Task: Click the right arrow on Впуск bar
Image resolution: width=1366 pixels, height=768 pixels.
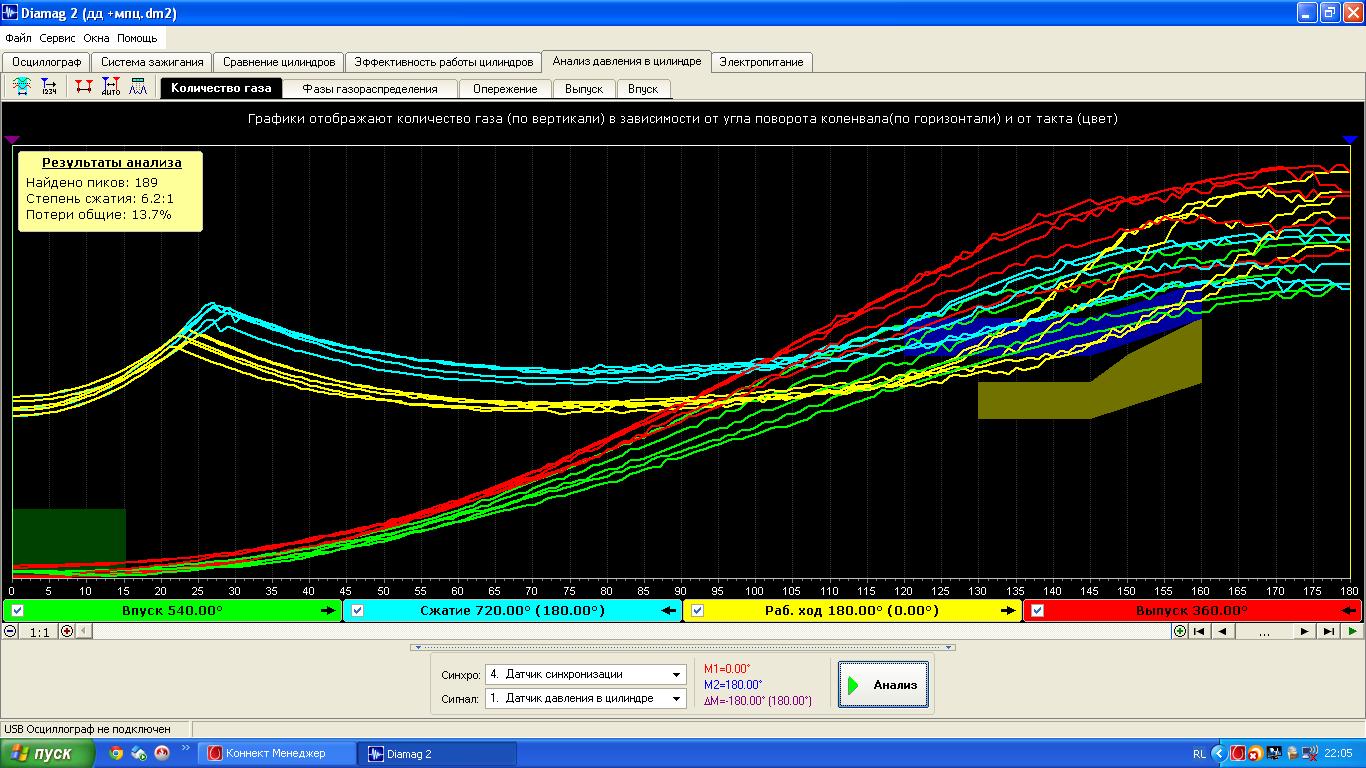Action: click(x=328, y=610)
